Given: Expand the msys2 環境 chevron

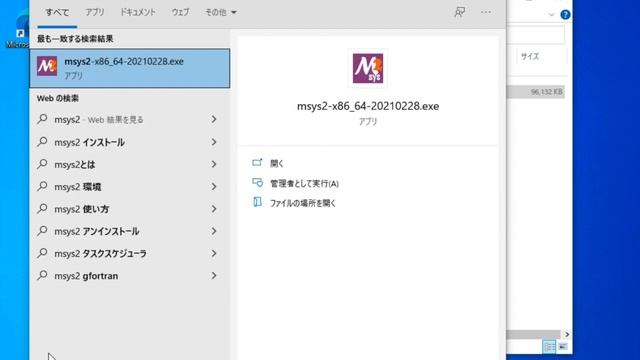Looking at the screenshot, I should pos(214,187).
